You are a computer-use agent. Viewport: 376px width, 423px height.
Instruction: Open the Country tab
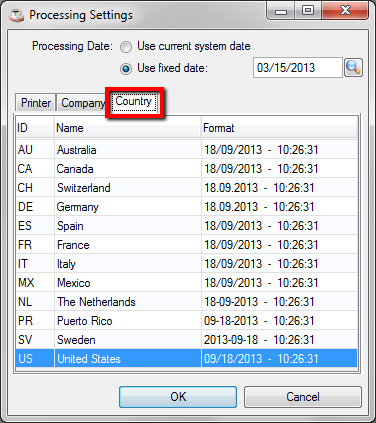134,101
